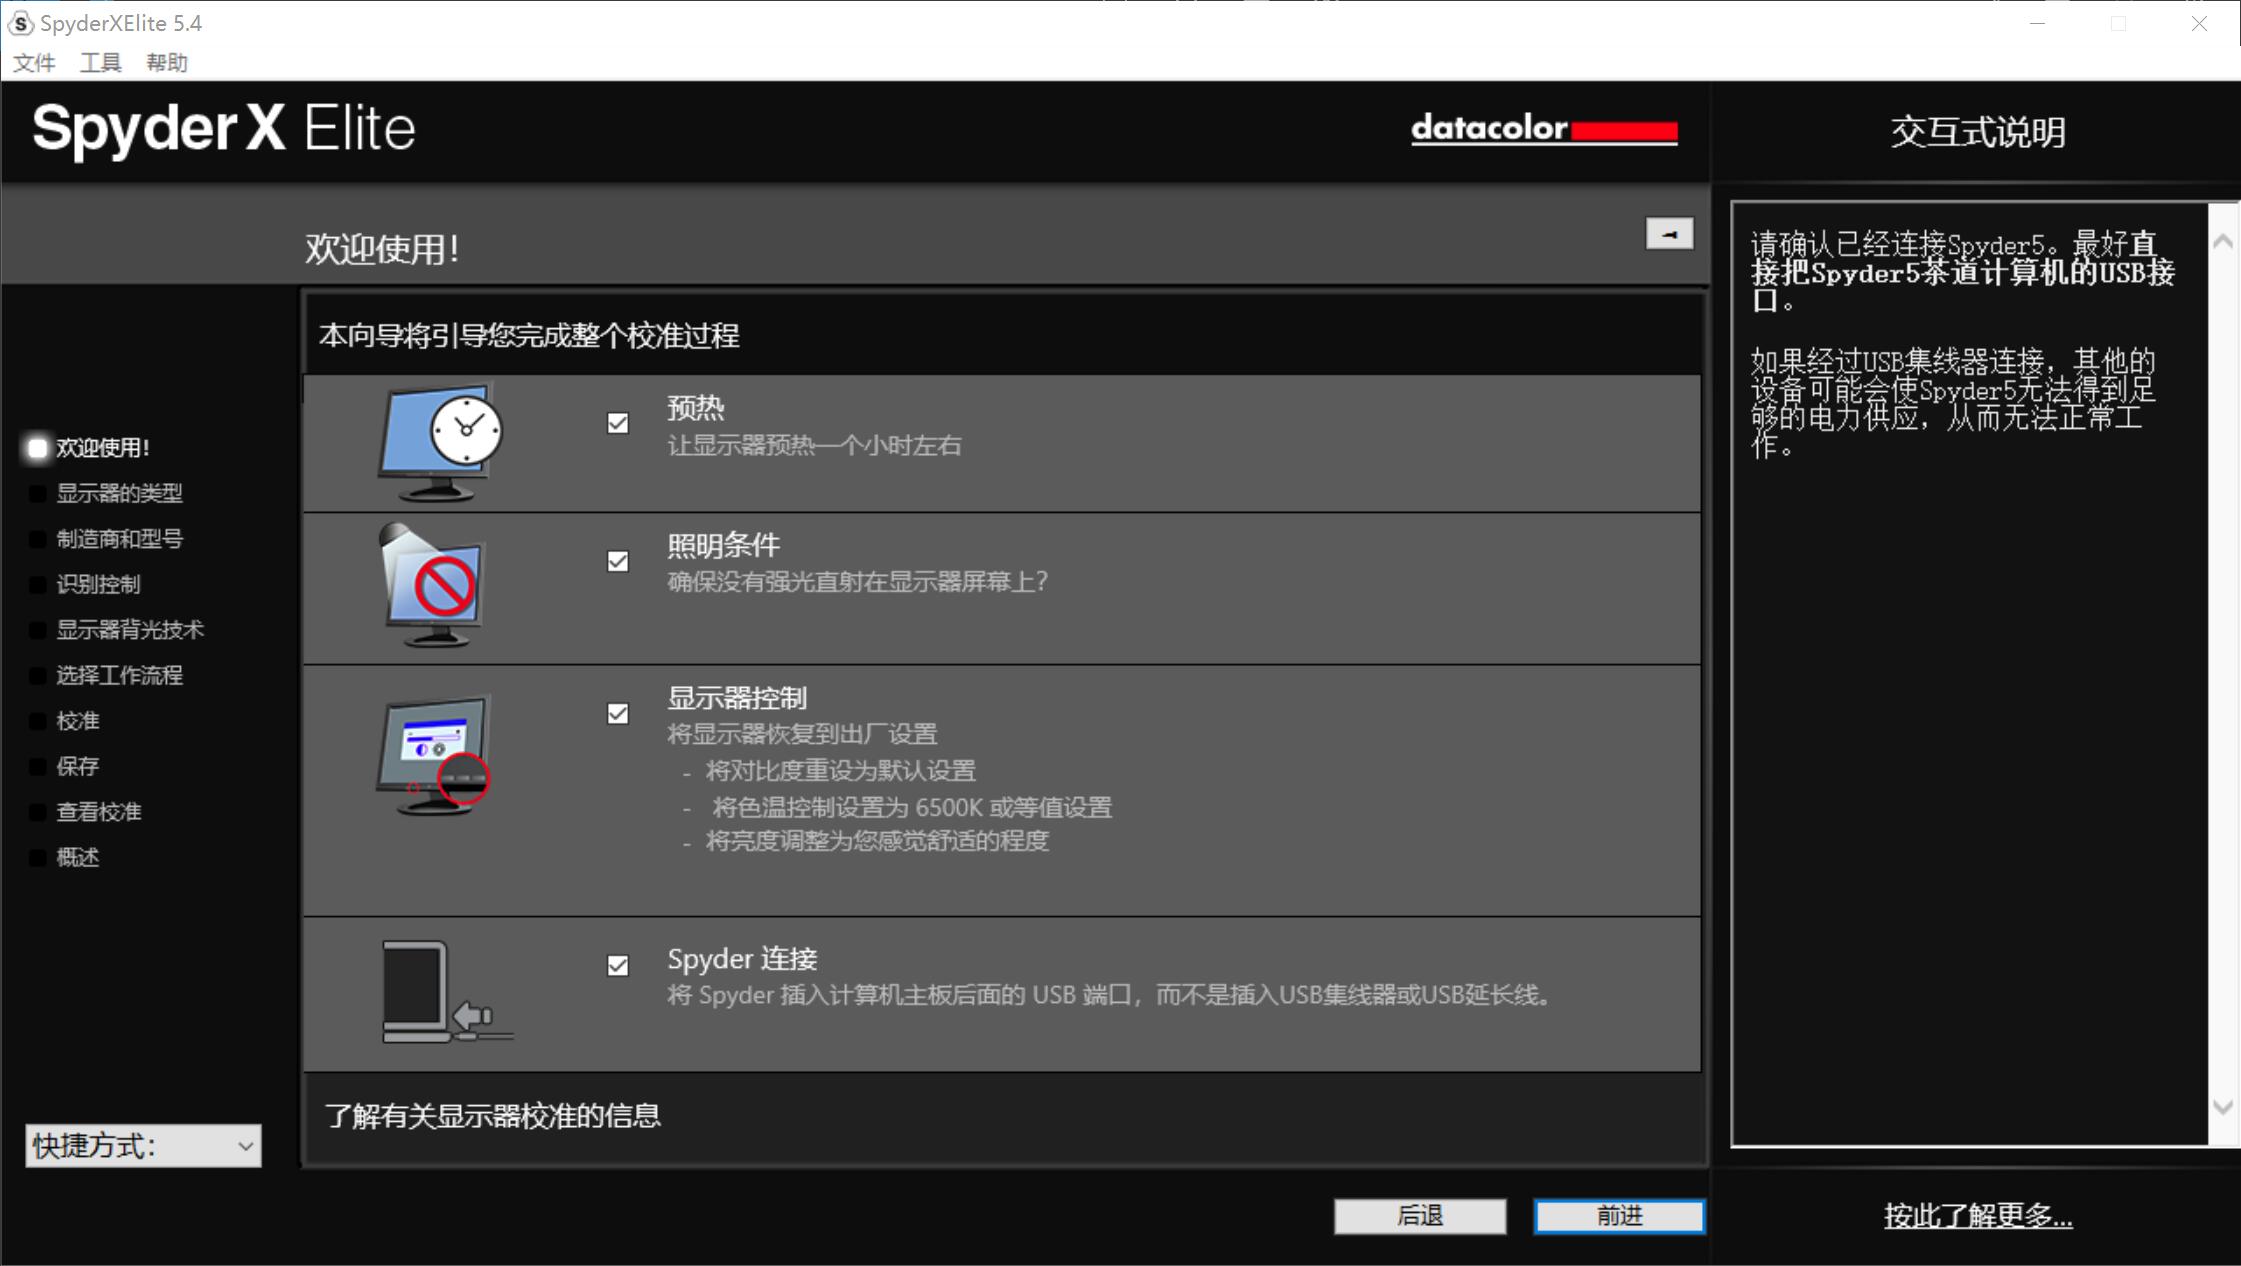Toggle the 预热 checkbox
Viewport: 2241px width, 1266px height.
point(618,423)
